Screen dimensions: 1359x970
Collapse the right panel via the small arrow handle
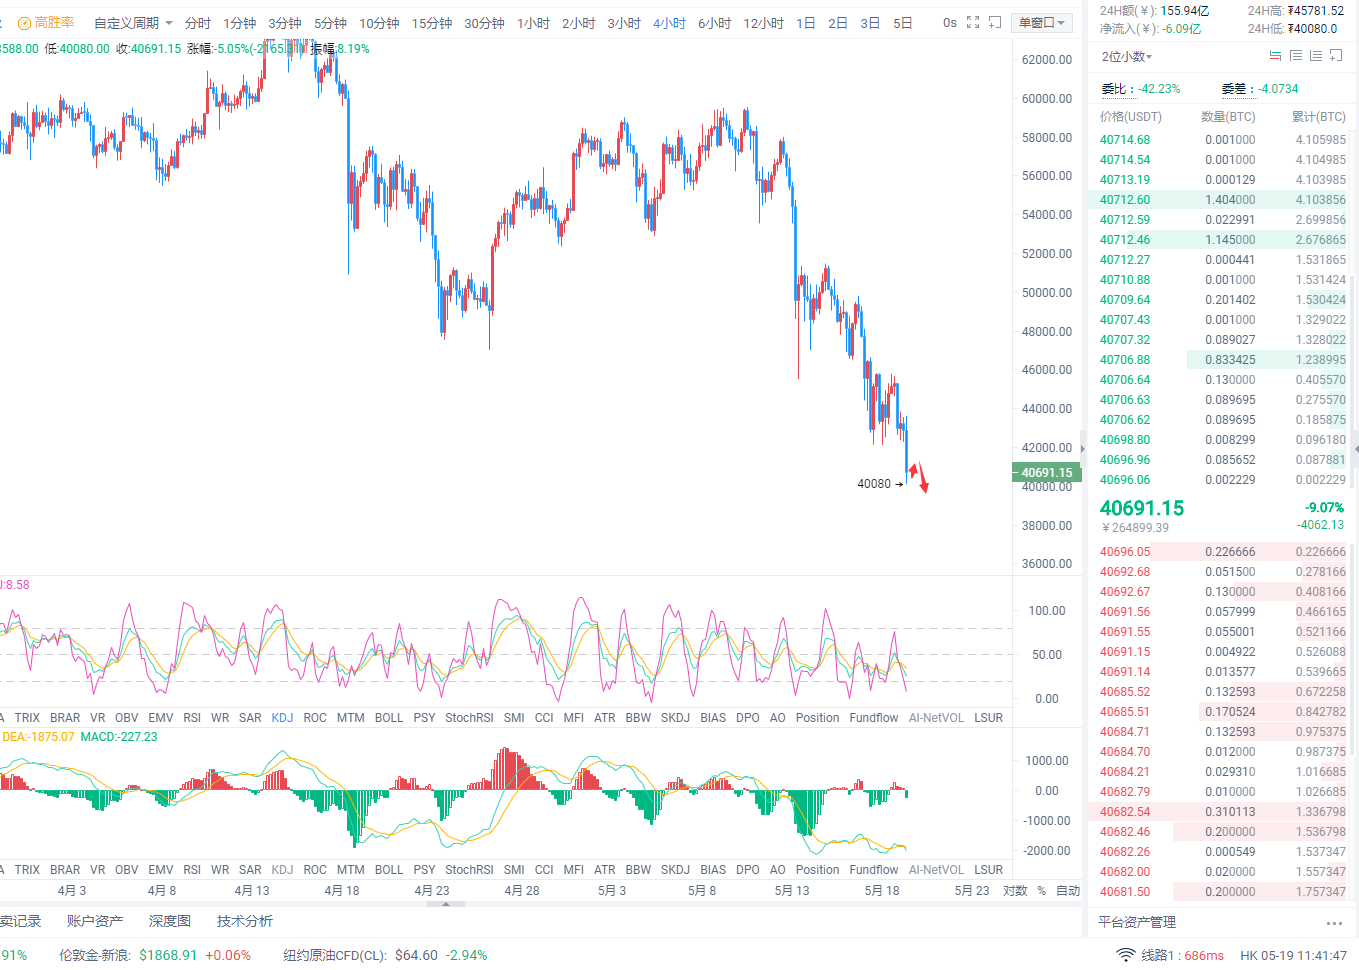pos(1082,447)
